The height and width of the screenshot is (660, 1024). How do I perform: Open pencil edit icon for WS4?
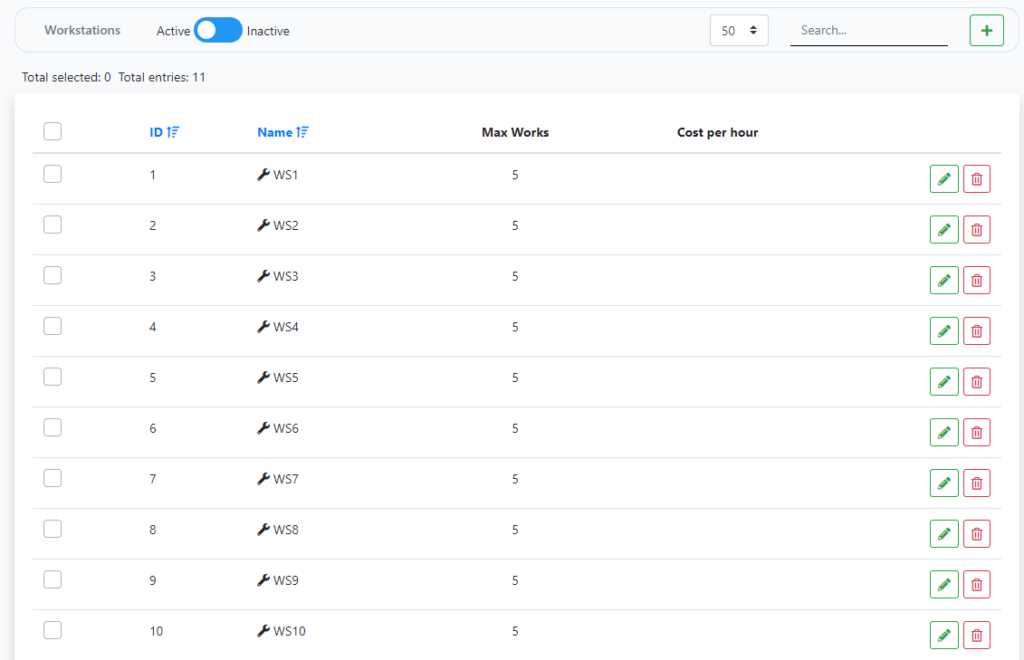pos(943,331)
